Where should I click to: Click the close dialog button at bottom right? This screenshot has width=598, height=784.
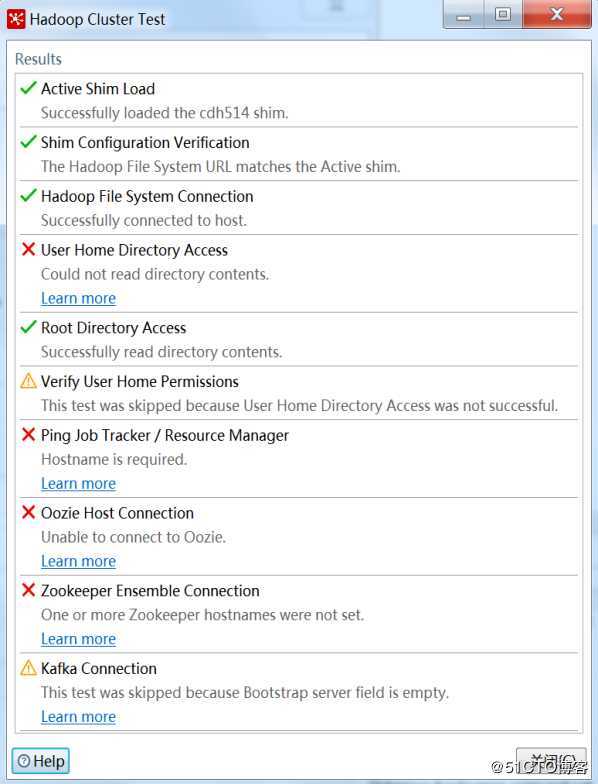click(552, 762)
